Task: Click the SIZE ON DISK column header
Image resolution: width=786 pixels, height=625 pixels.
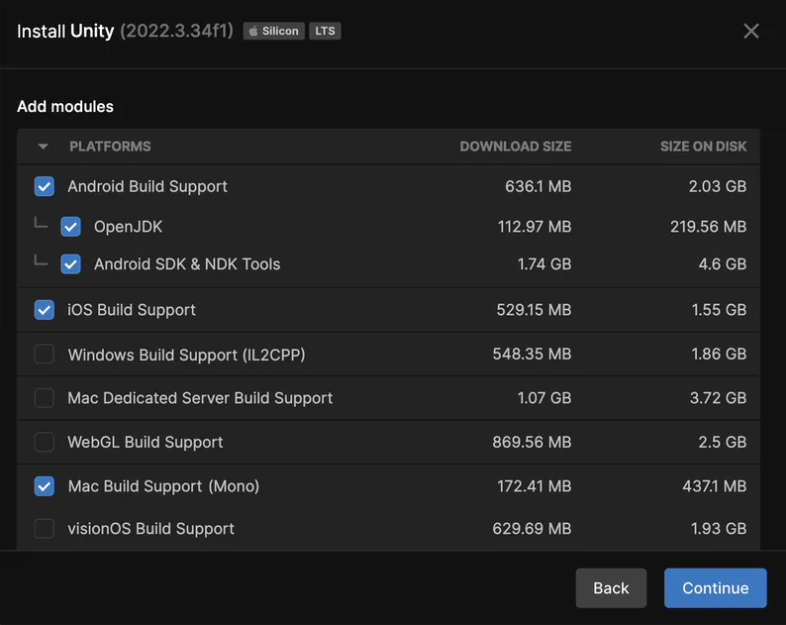Action: [x=703, y=146]
